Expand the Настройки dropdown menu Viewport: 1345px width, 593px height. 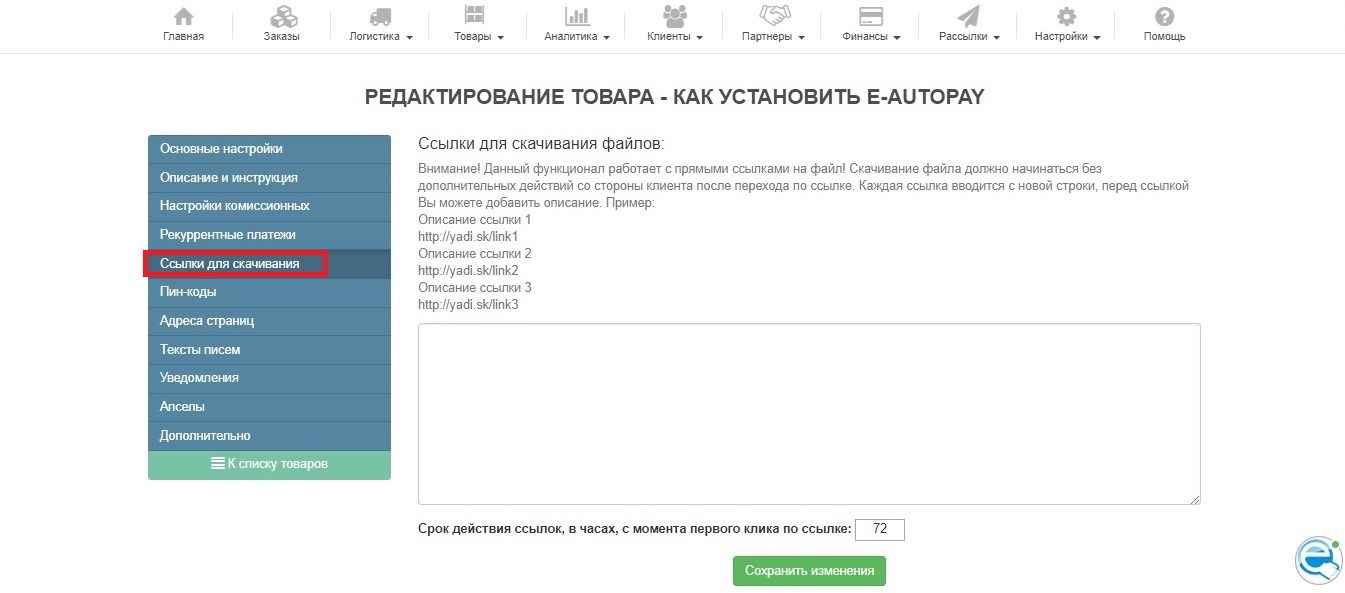click(1067, 37)
